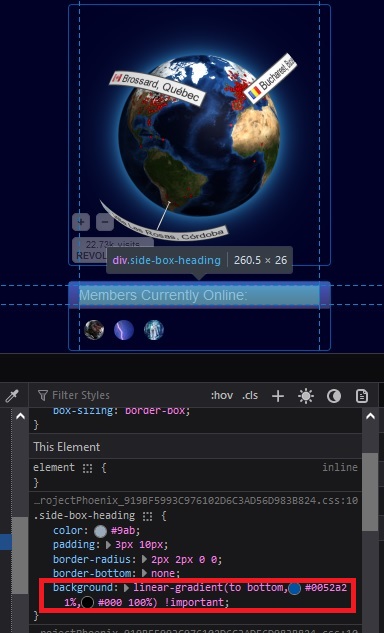The width and height of the screenshot is (384, 633).
Task: Open the ProjectPhoenix css:10 source link
Action: (x=196, y=501)
